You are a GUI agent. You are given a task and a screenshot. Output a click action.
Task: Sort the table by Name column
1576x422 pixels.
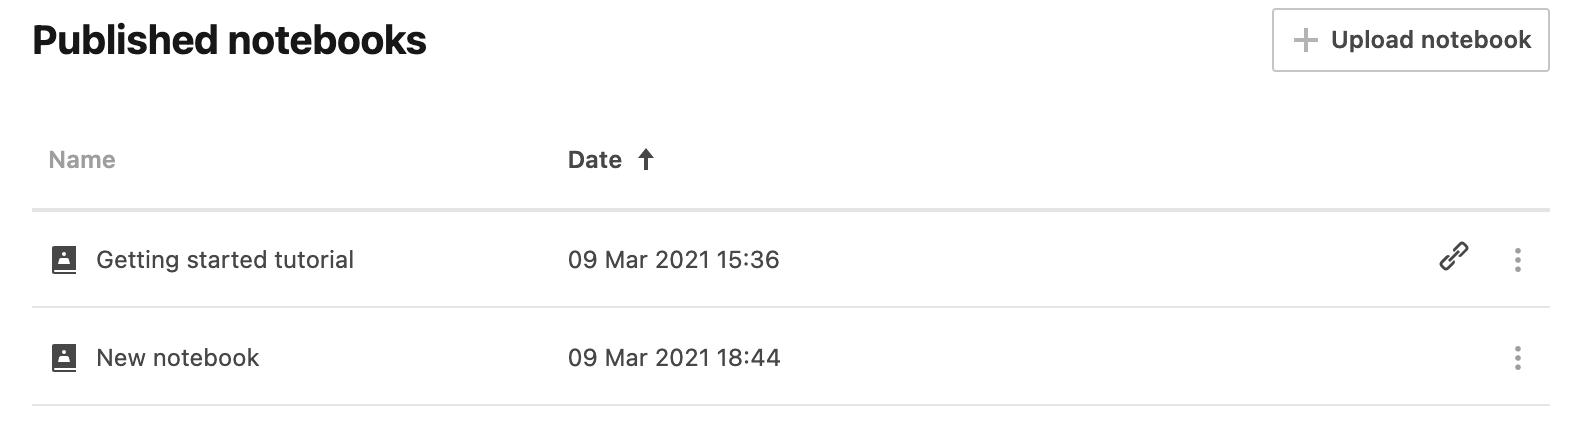[82, 160]
